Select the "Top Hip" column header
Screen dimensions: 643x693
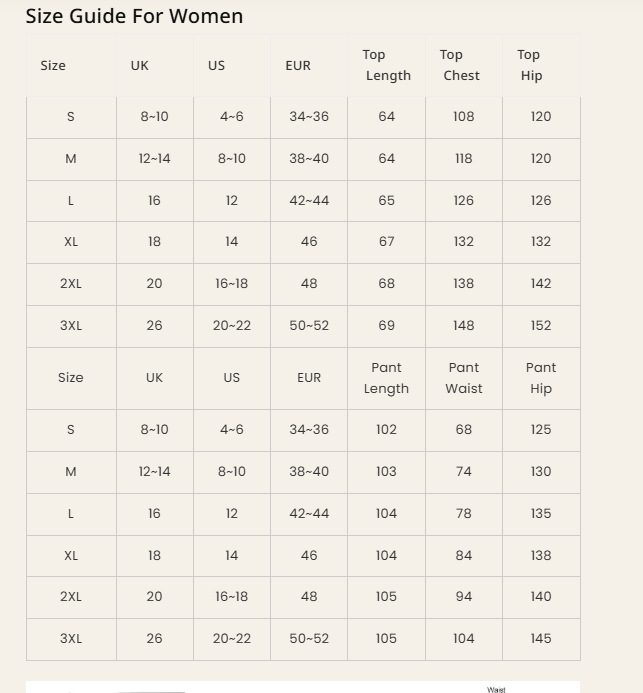pos(530,65)
